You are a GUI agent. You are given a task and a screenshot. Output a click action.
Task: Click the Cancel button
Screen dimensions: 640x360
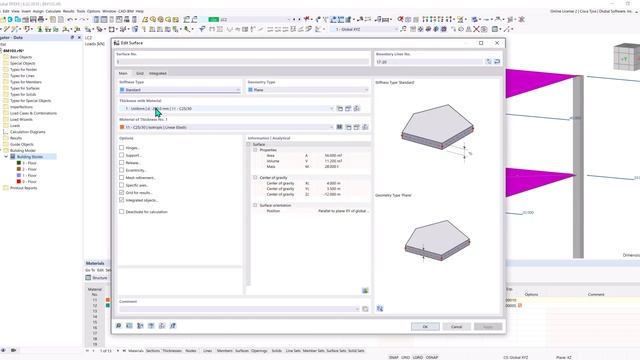pyautogui.click(x=456, y=327)
